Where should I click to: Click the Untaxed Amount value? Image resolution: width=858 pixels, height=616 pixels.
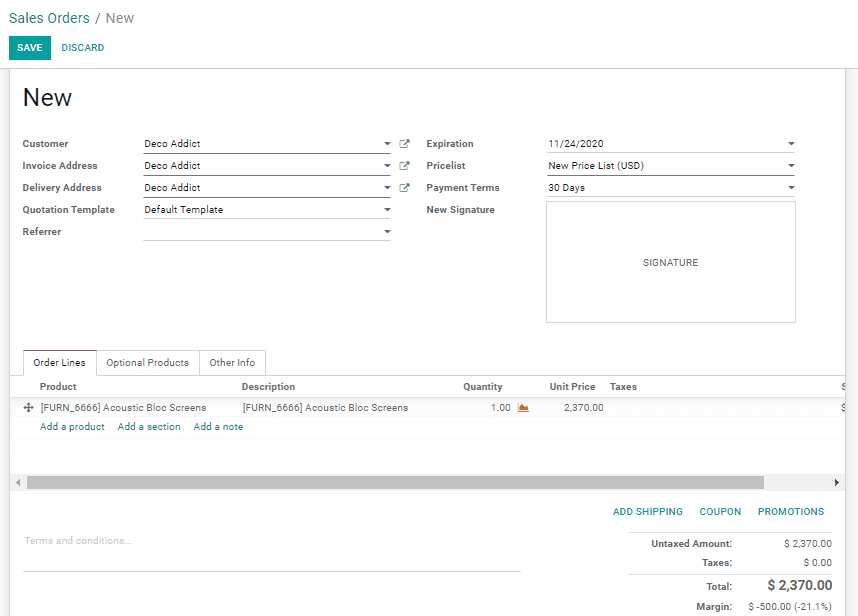pyautogui.click(x=808, y=544)
